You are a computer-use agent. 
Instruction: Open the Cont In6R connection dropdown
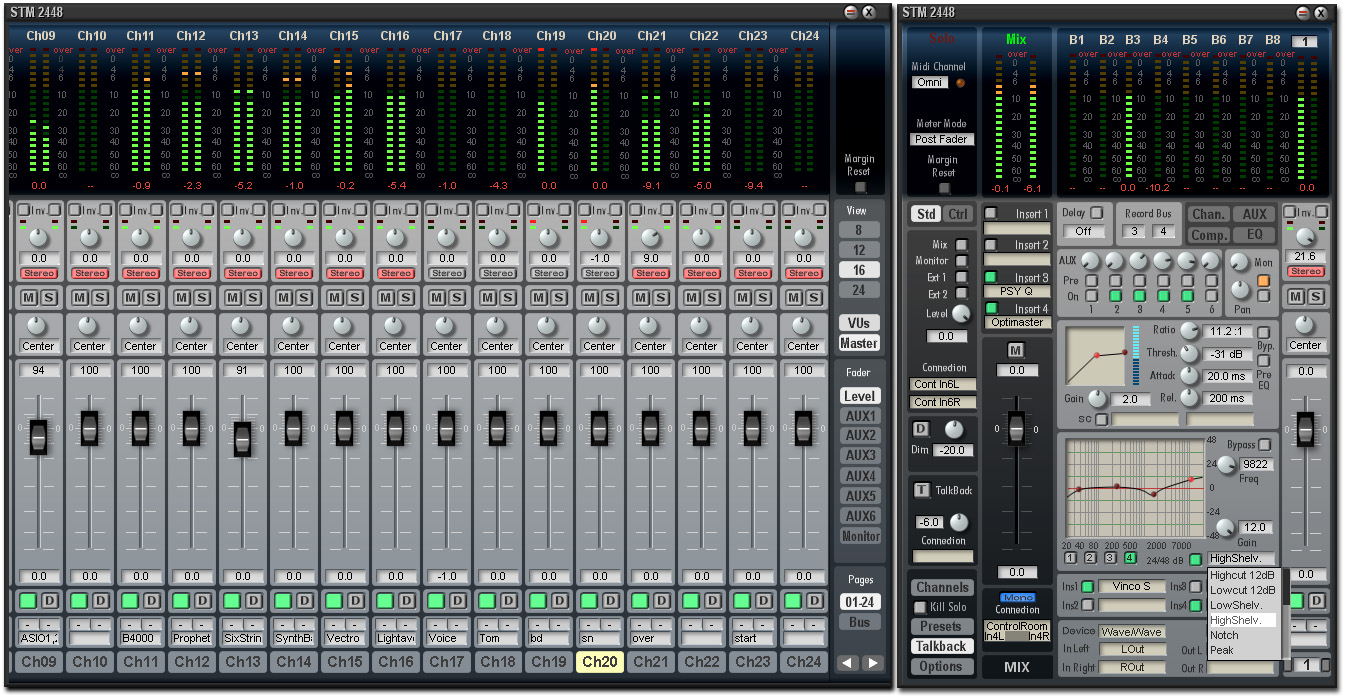pos(942,402)
